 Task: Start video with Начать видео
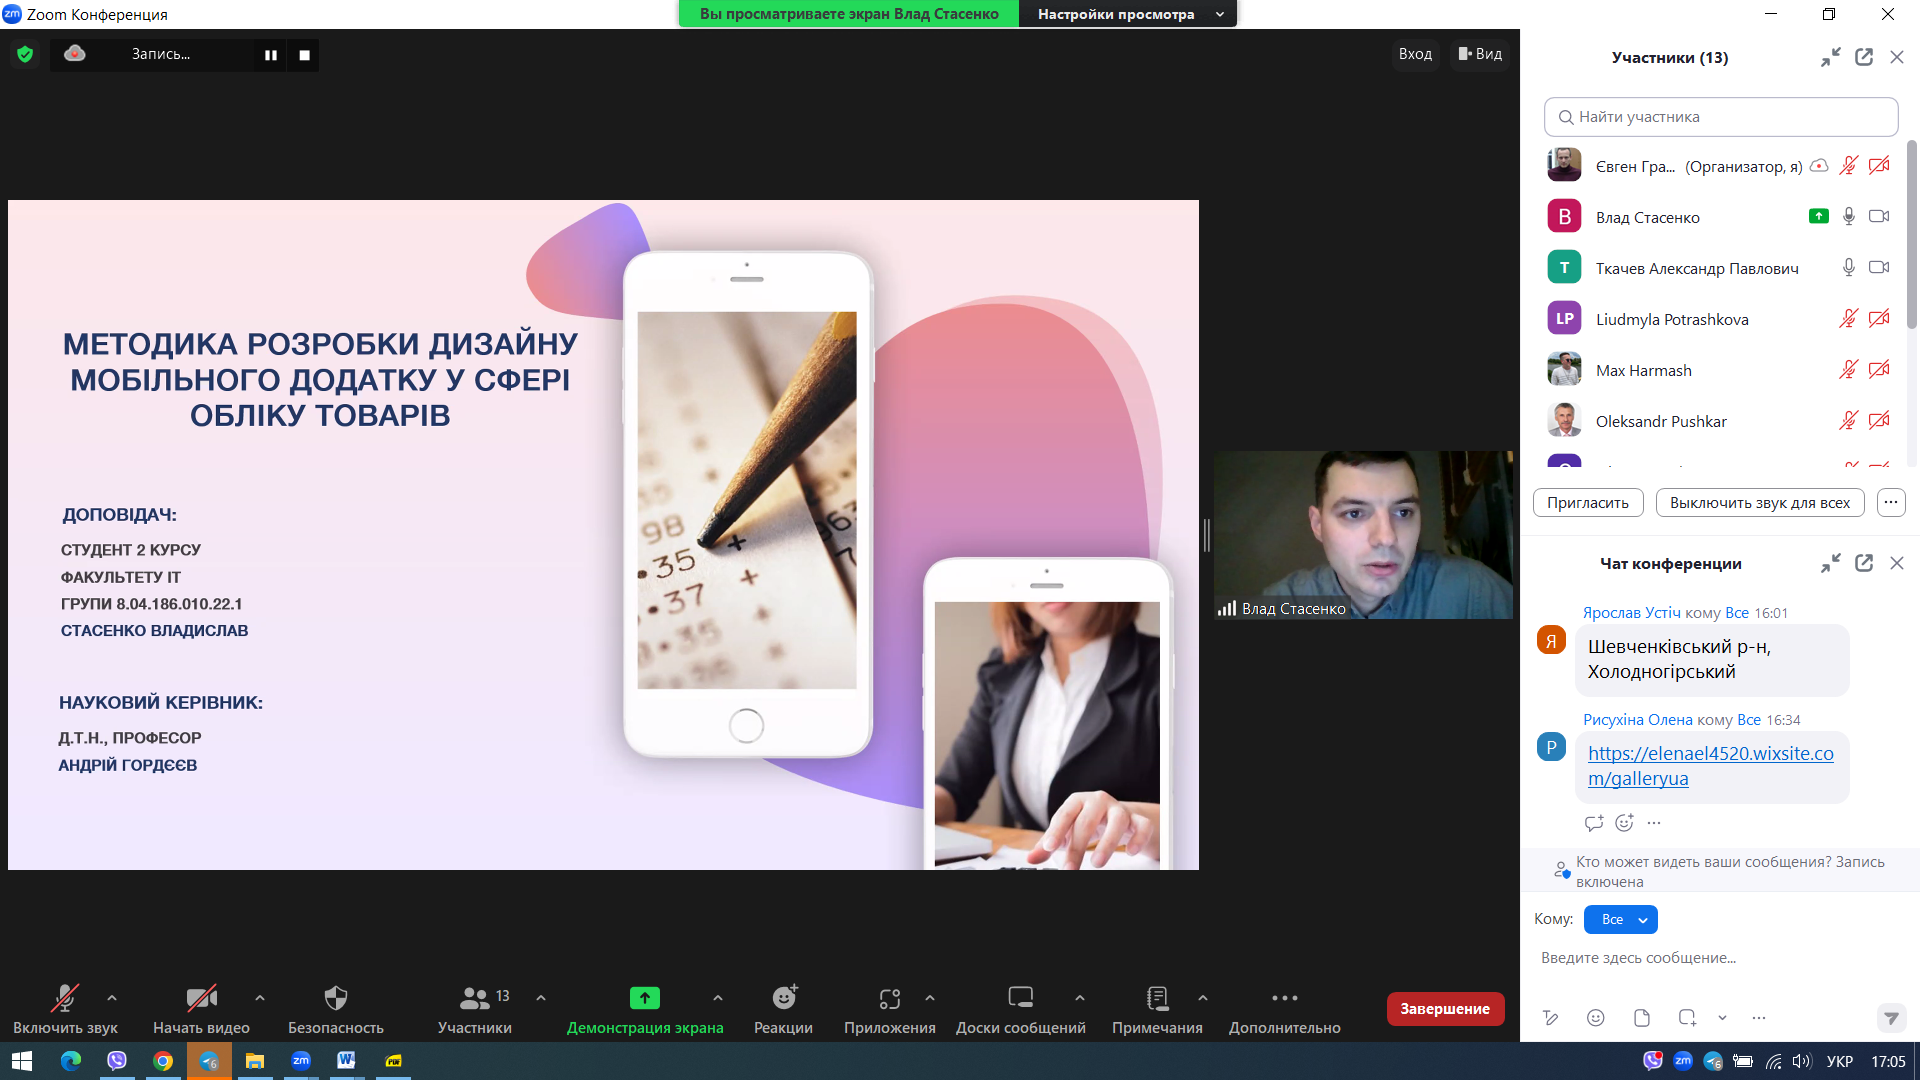coord(201,997)
